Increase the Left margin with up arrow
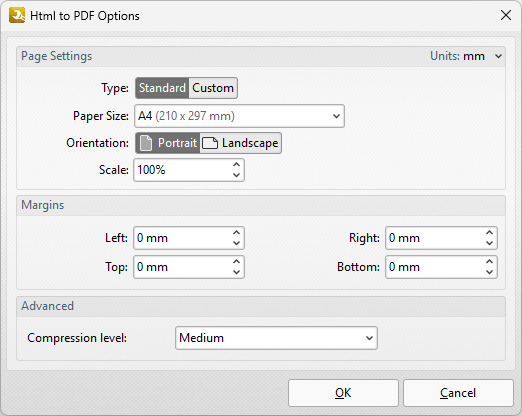 click(x=236, y=233)
